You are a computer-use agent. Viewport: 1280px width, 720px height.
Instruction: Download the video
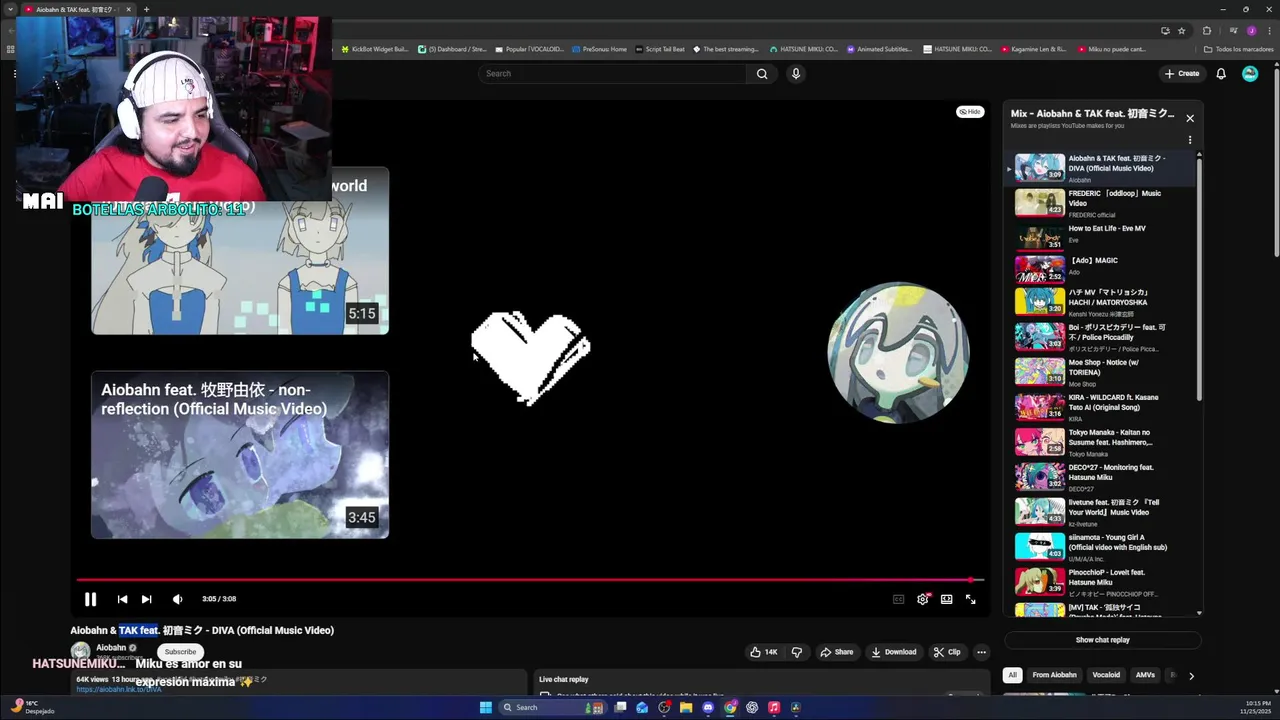pyautogui.click(x=894, y=652)
